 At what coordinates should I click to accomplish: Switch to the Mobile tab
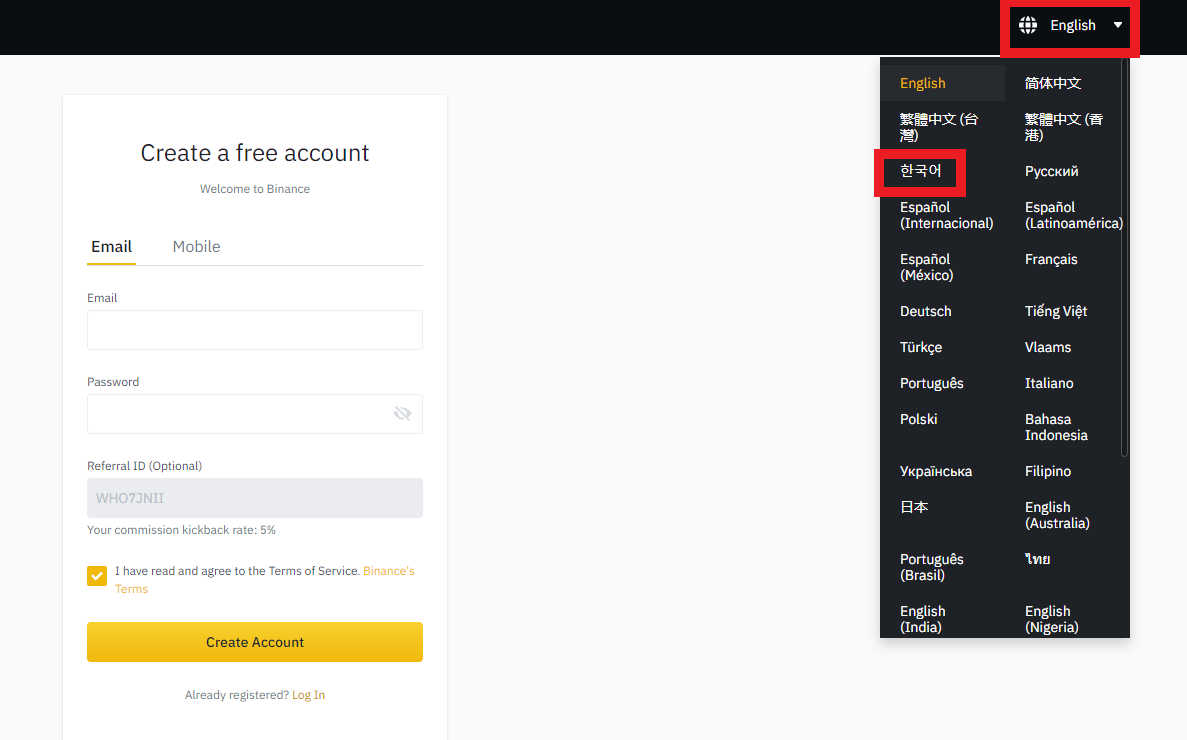196,247
